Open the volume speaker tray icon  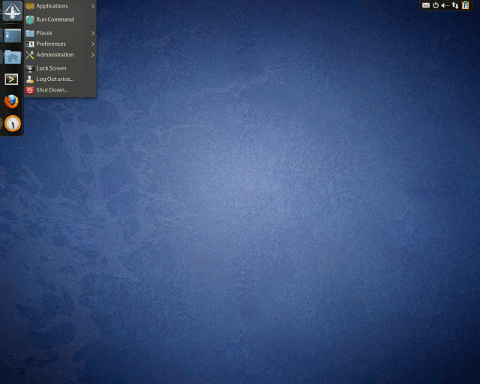pos(445,5)
